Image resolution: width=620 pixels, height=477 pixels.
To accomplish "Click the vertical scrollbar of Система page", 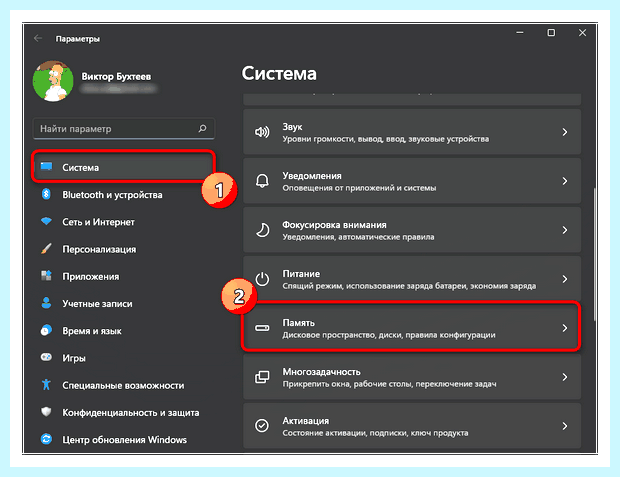I will point(594,255).
